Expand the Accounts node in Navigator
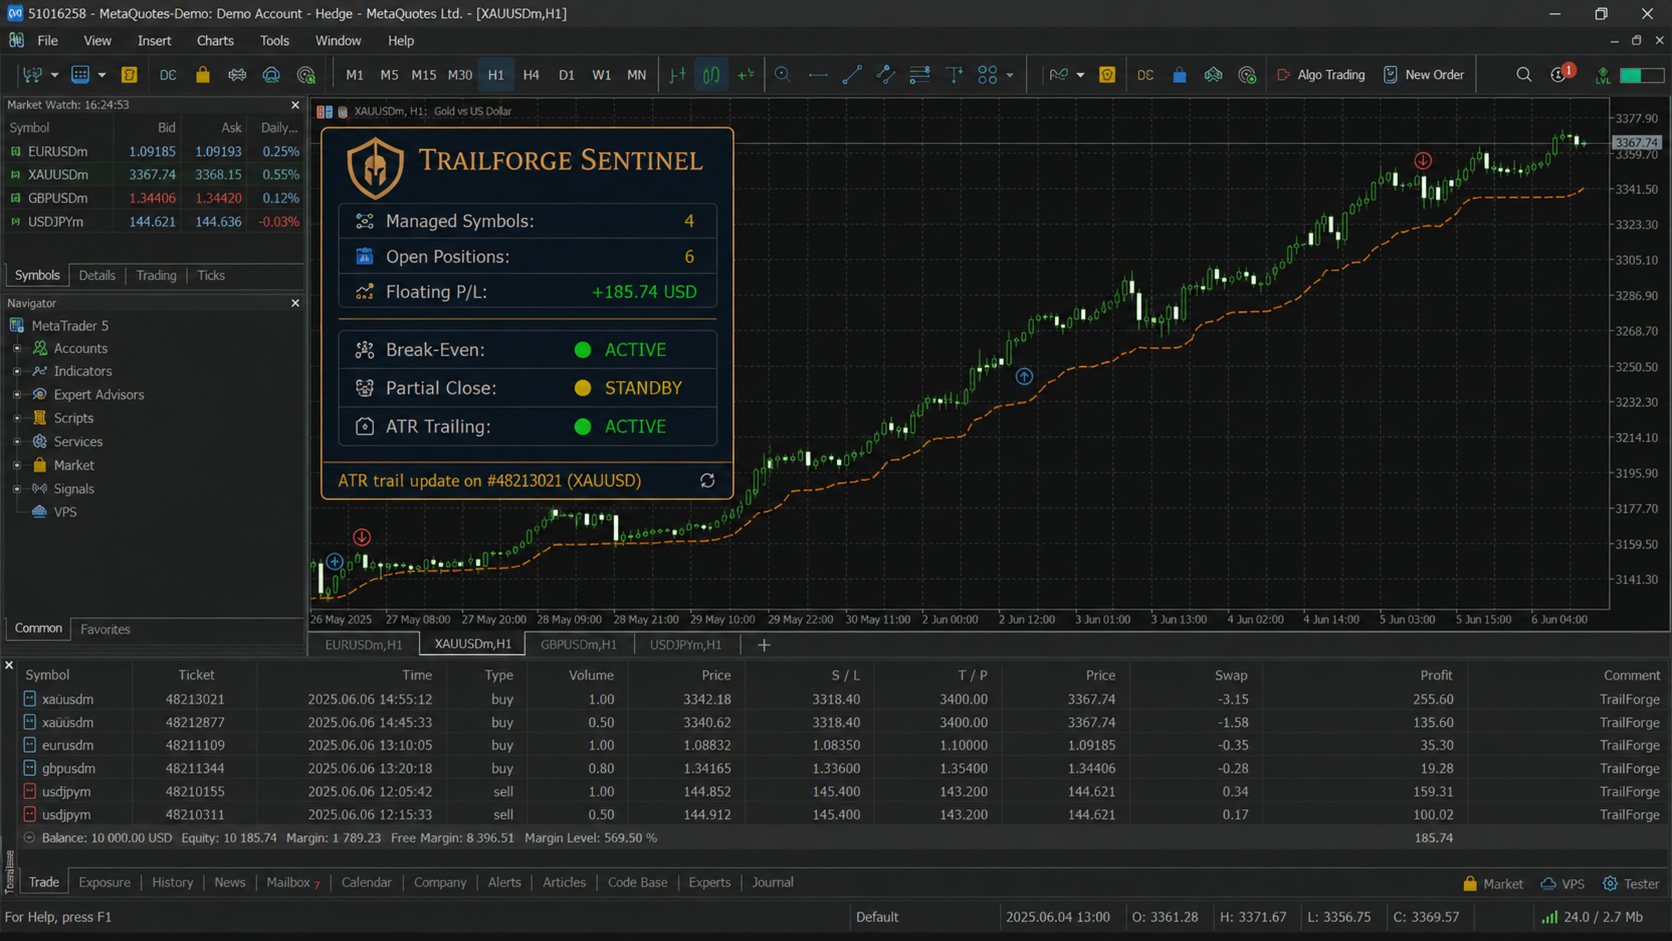This screenshot has height=941, width=1672. [17, 348]
